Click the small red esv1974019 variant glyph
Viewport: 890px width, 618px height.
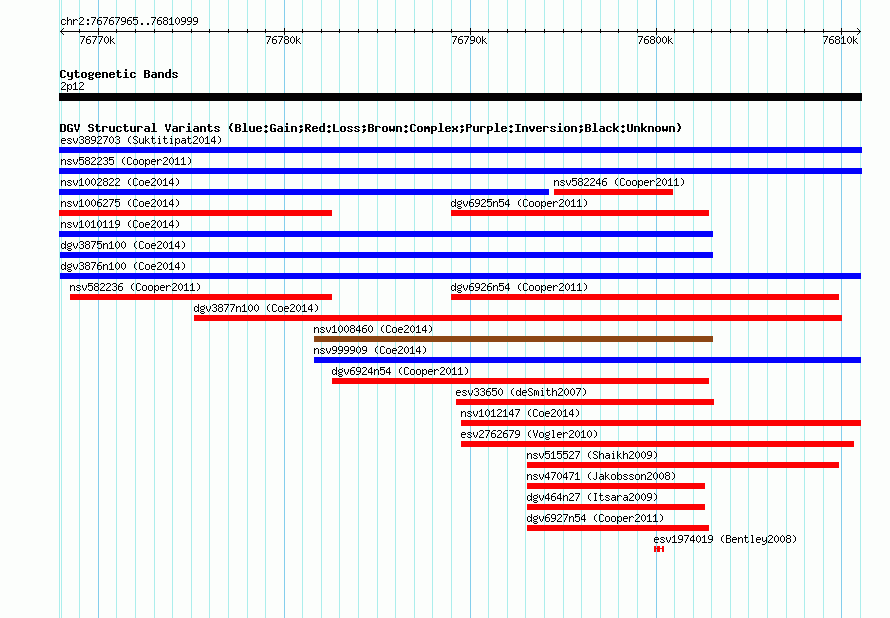(658, 549)
